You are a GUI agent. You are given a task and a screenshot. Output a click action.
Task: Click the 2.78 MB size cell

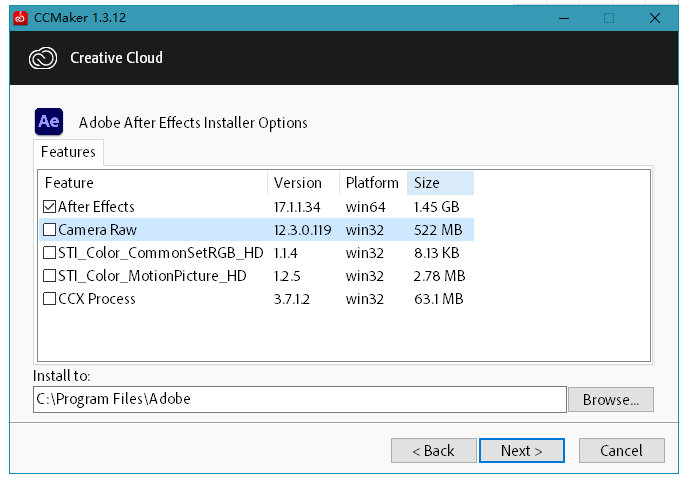439,276
